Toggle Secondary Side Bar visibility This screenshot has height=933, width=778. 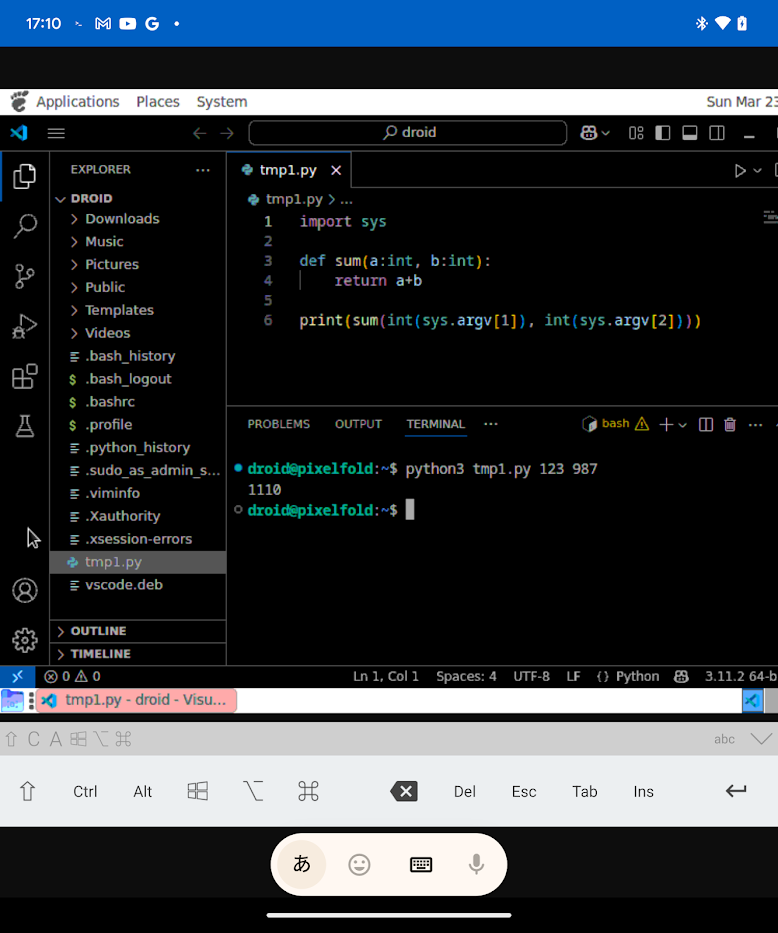click(x=717, y=133)
